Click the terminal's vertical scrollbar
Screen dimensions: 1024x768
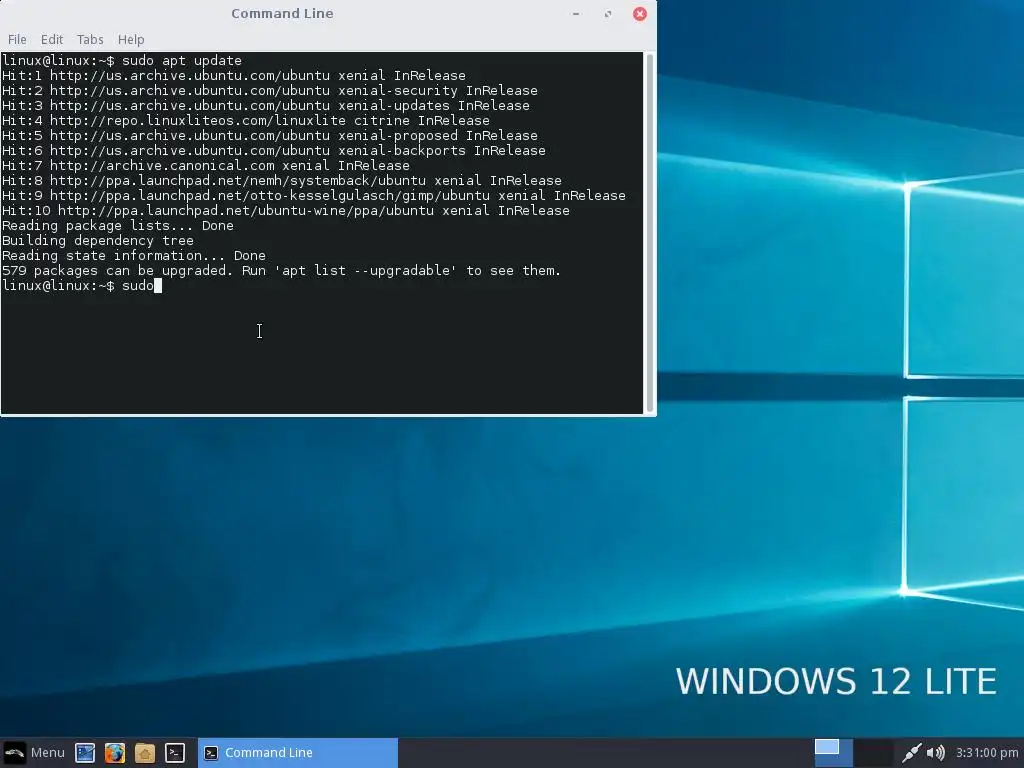(649, 232)
